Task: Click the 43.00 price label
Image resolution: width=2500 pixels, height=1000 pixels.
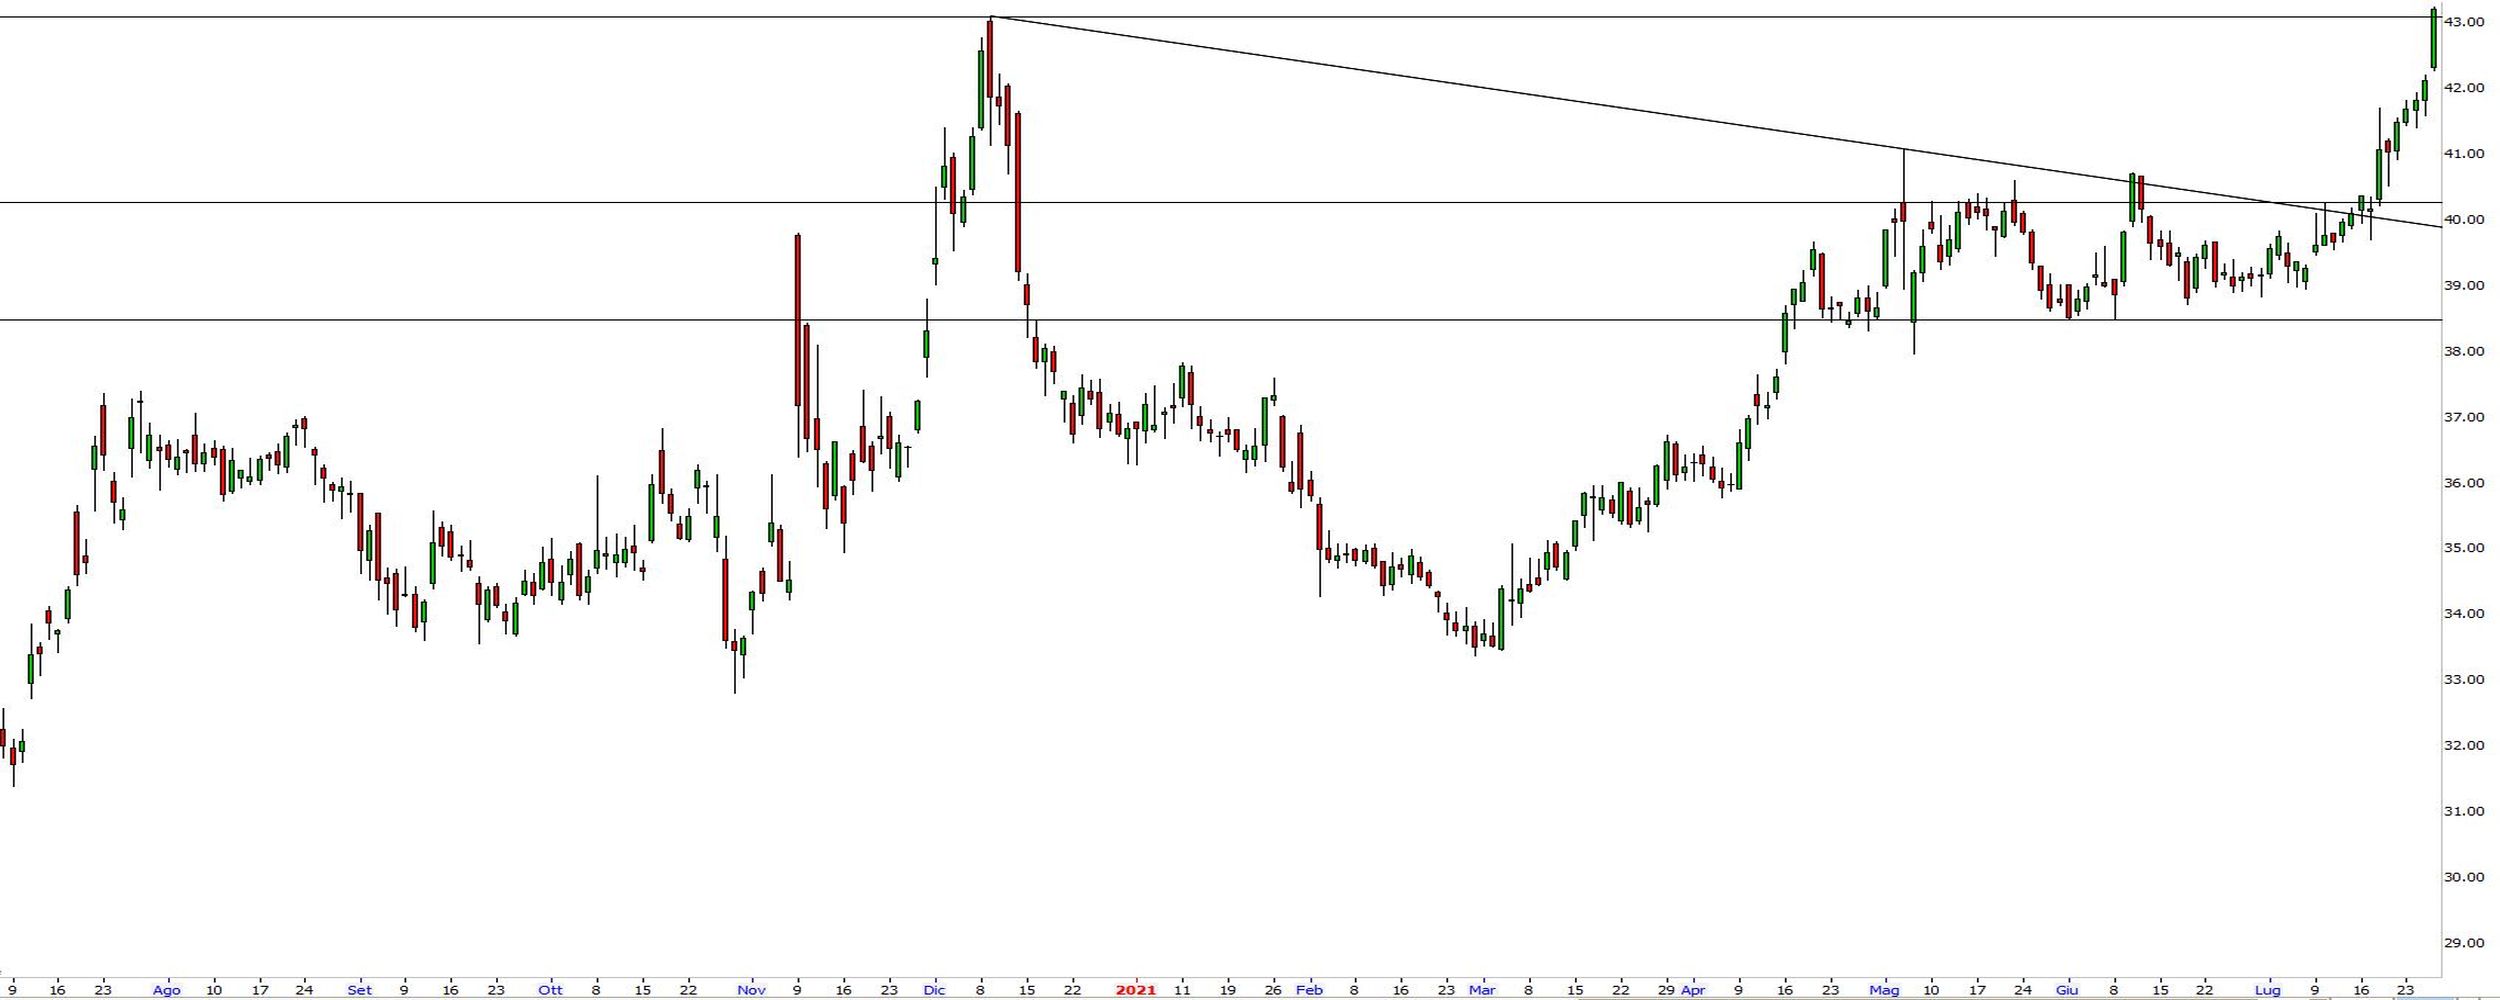Action: coord(2464,22)
